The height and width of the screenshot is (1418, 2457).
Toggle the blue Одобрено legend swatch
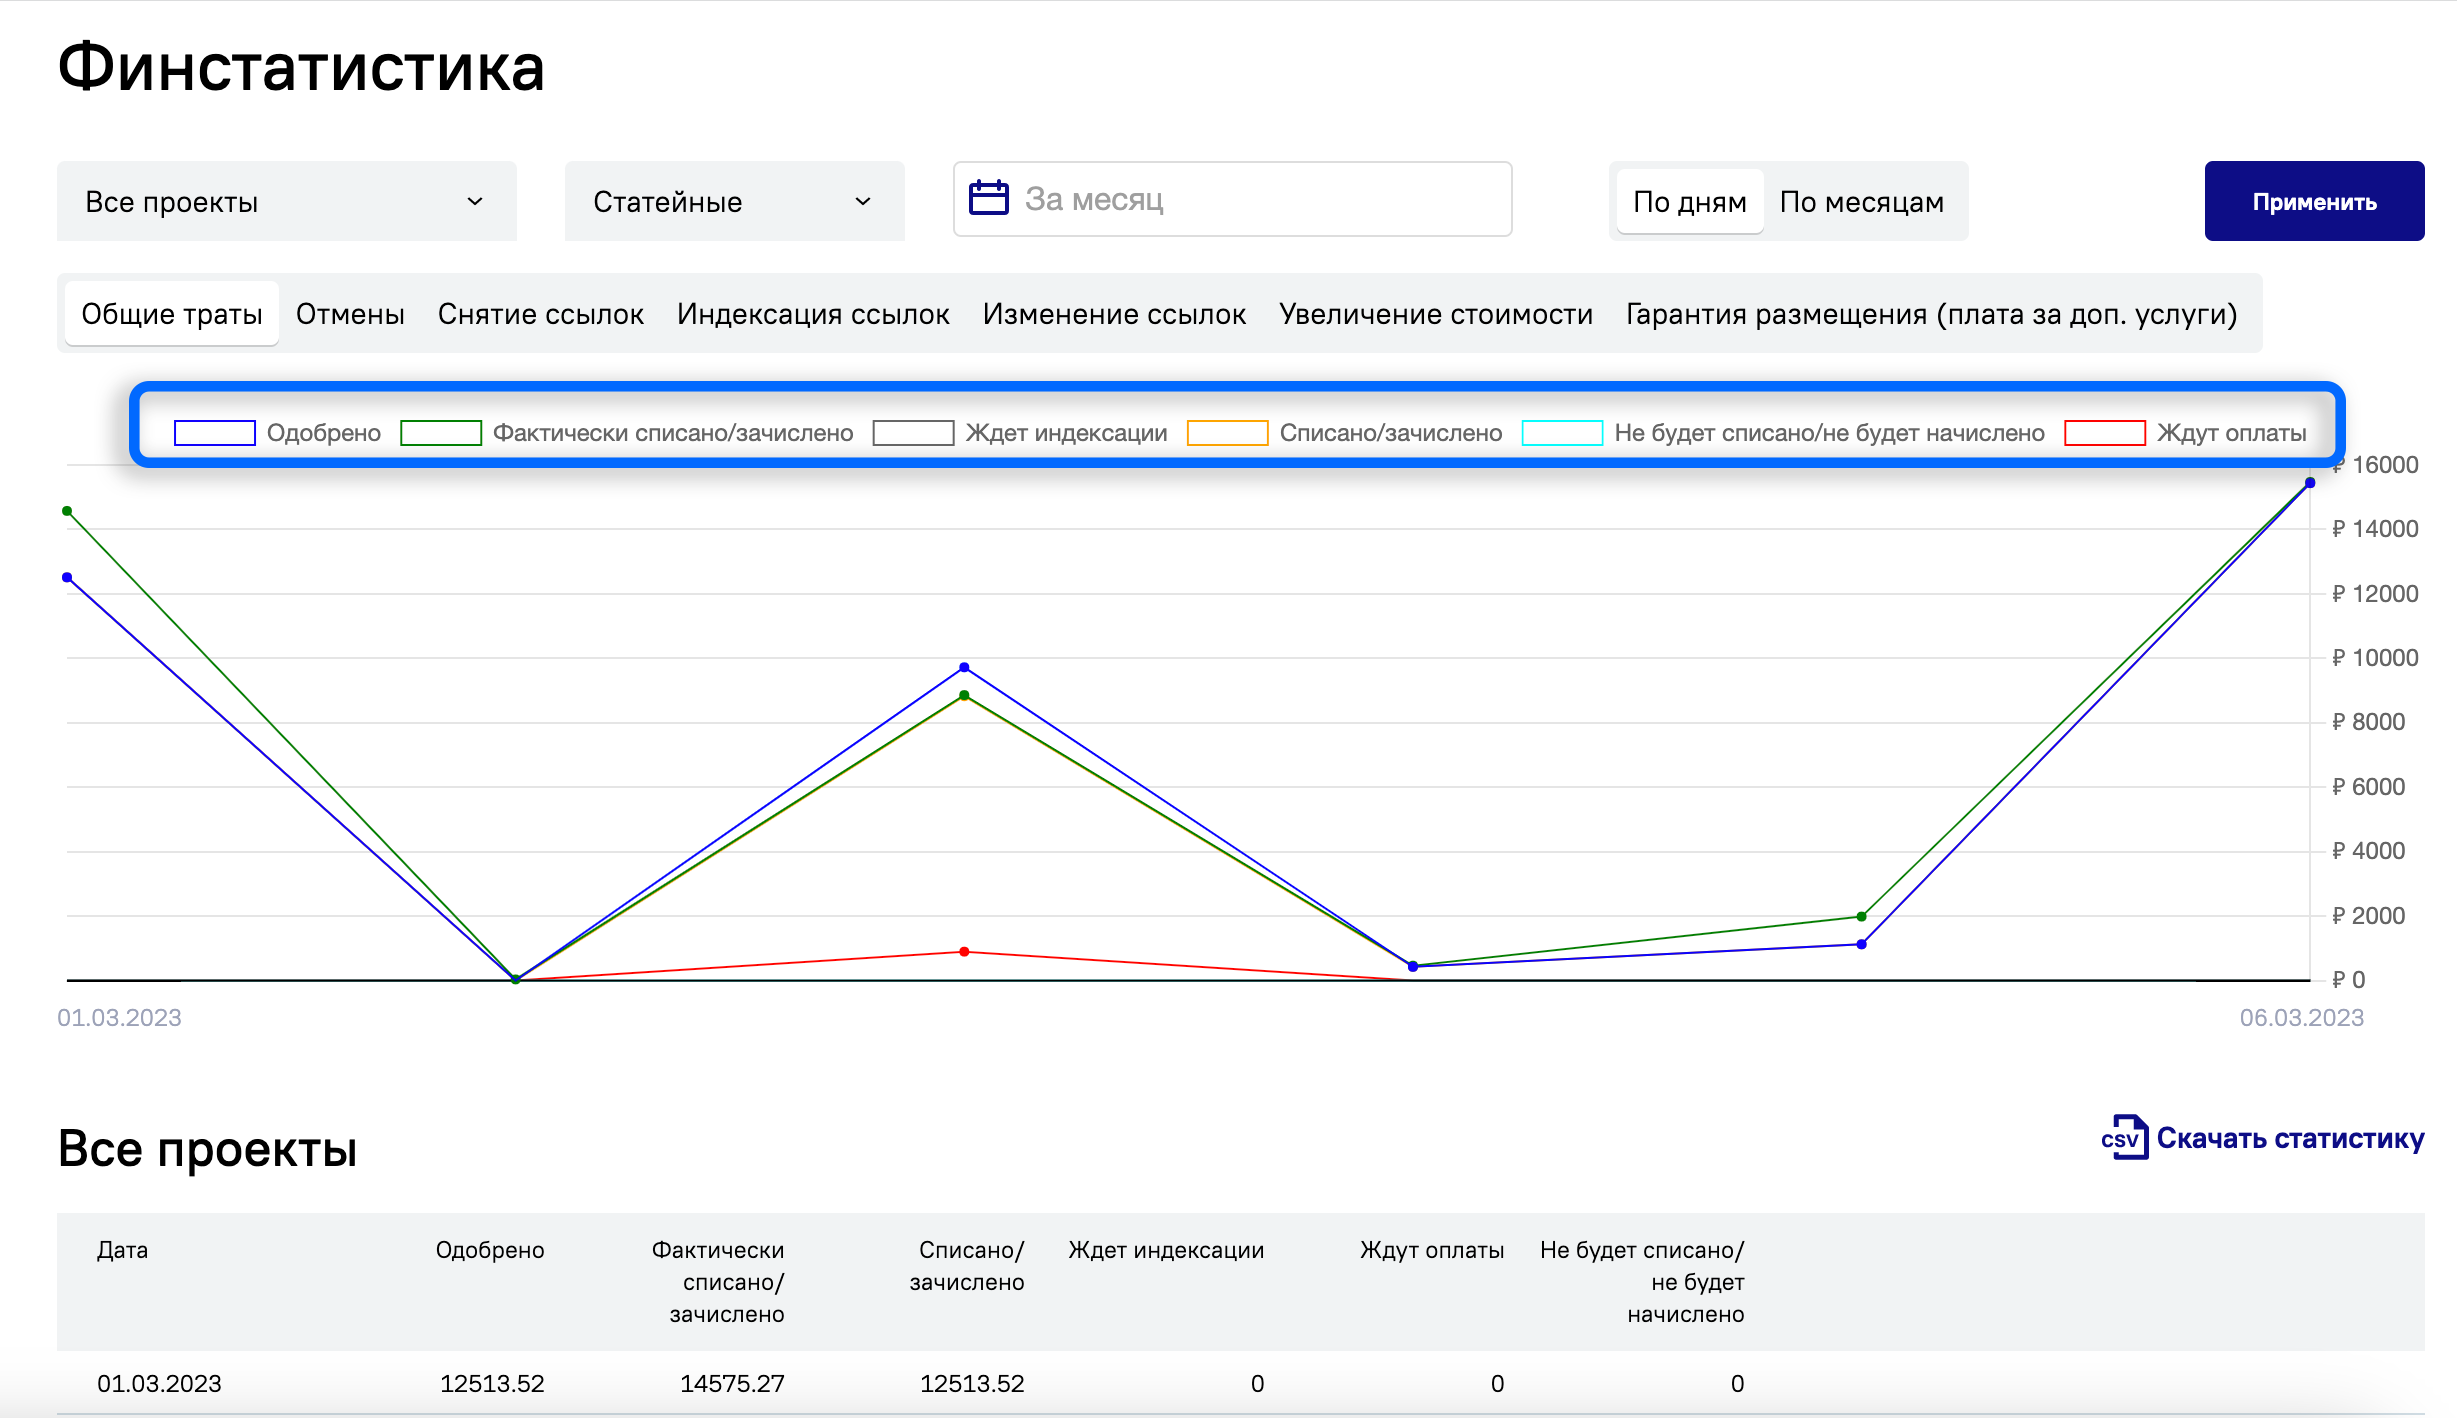coord(215,433)
